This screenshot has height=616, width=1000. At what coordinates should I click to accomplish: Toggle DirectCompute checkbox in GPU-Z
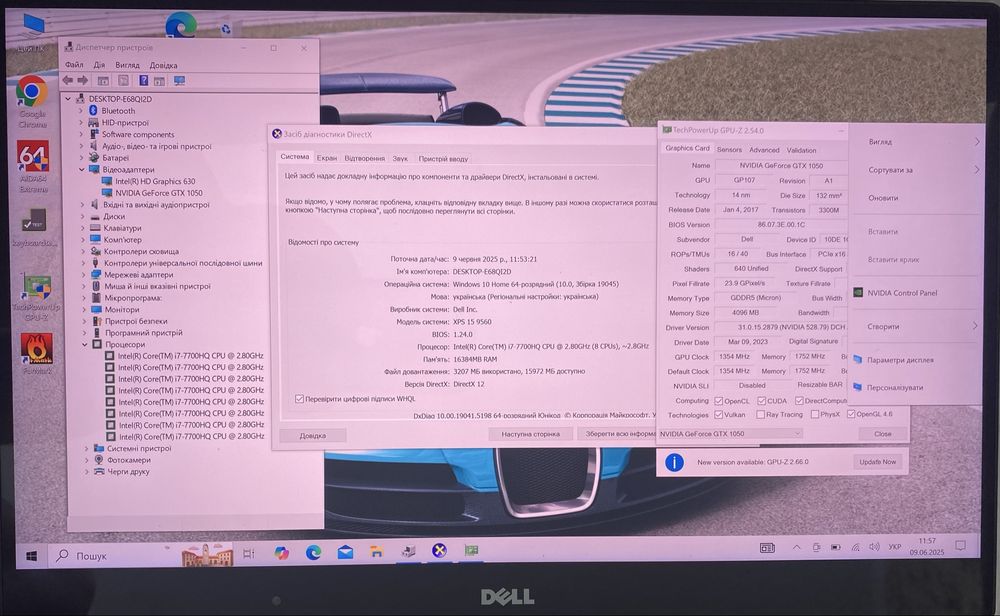pos(799,400)
